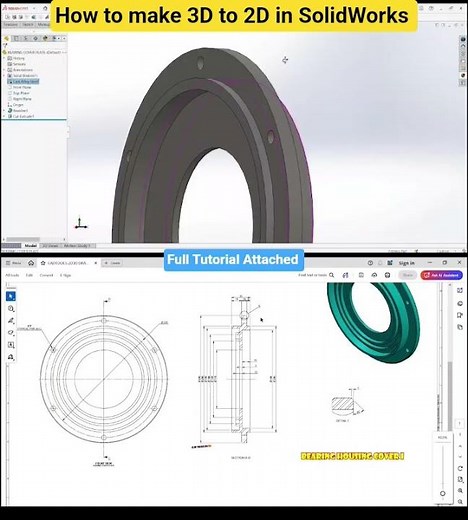Click Sign in at top of Acrobat

406,263
